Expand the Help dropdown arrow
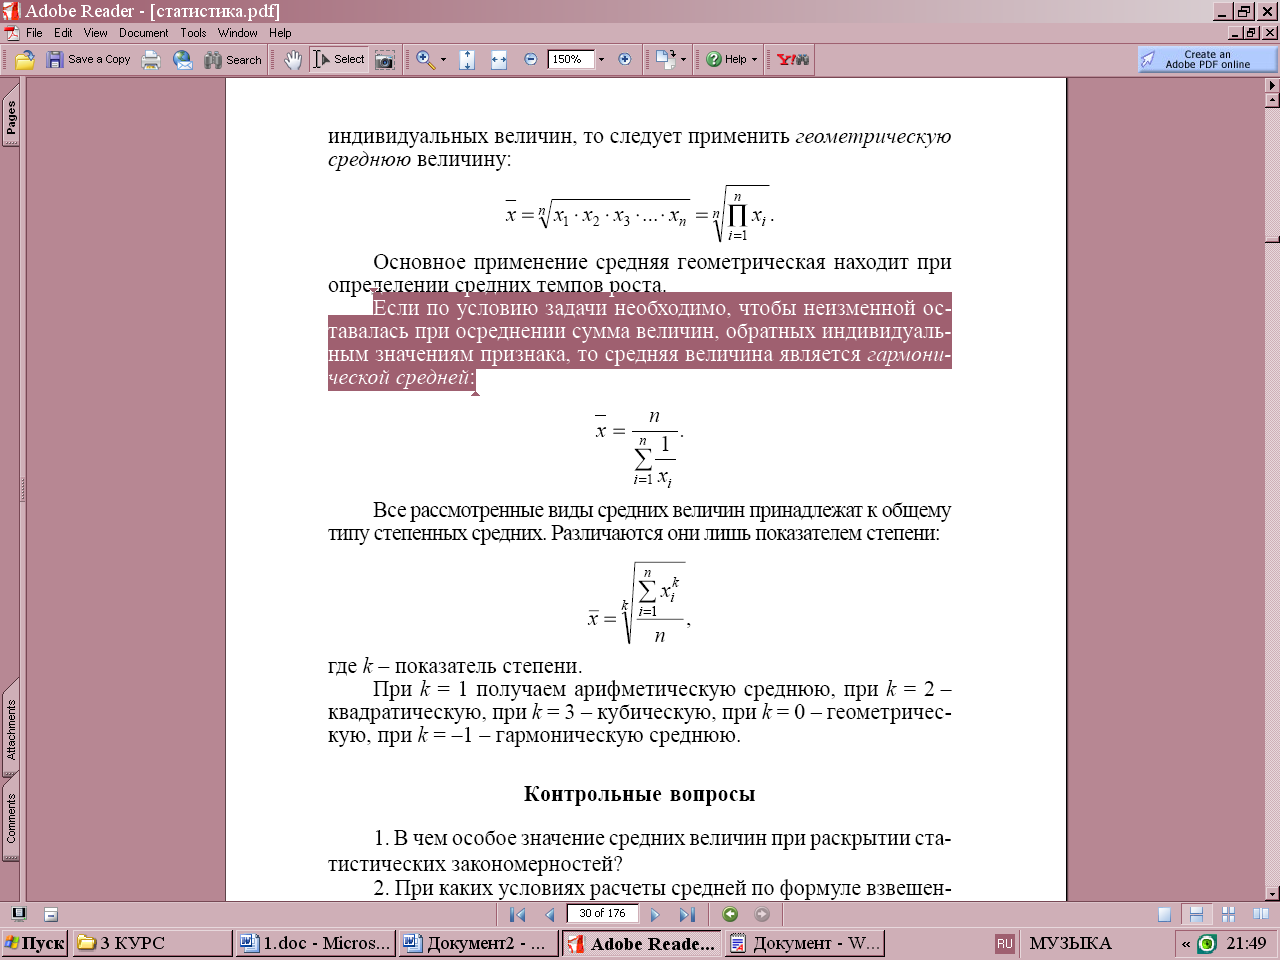Screen dimensions: 1280x960 pyautogui.click(x=754, y=60)
